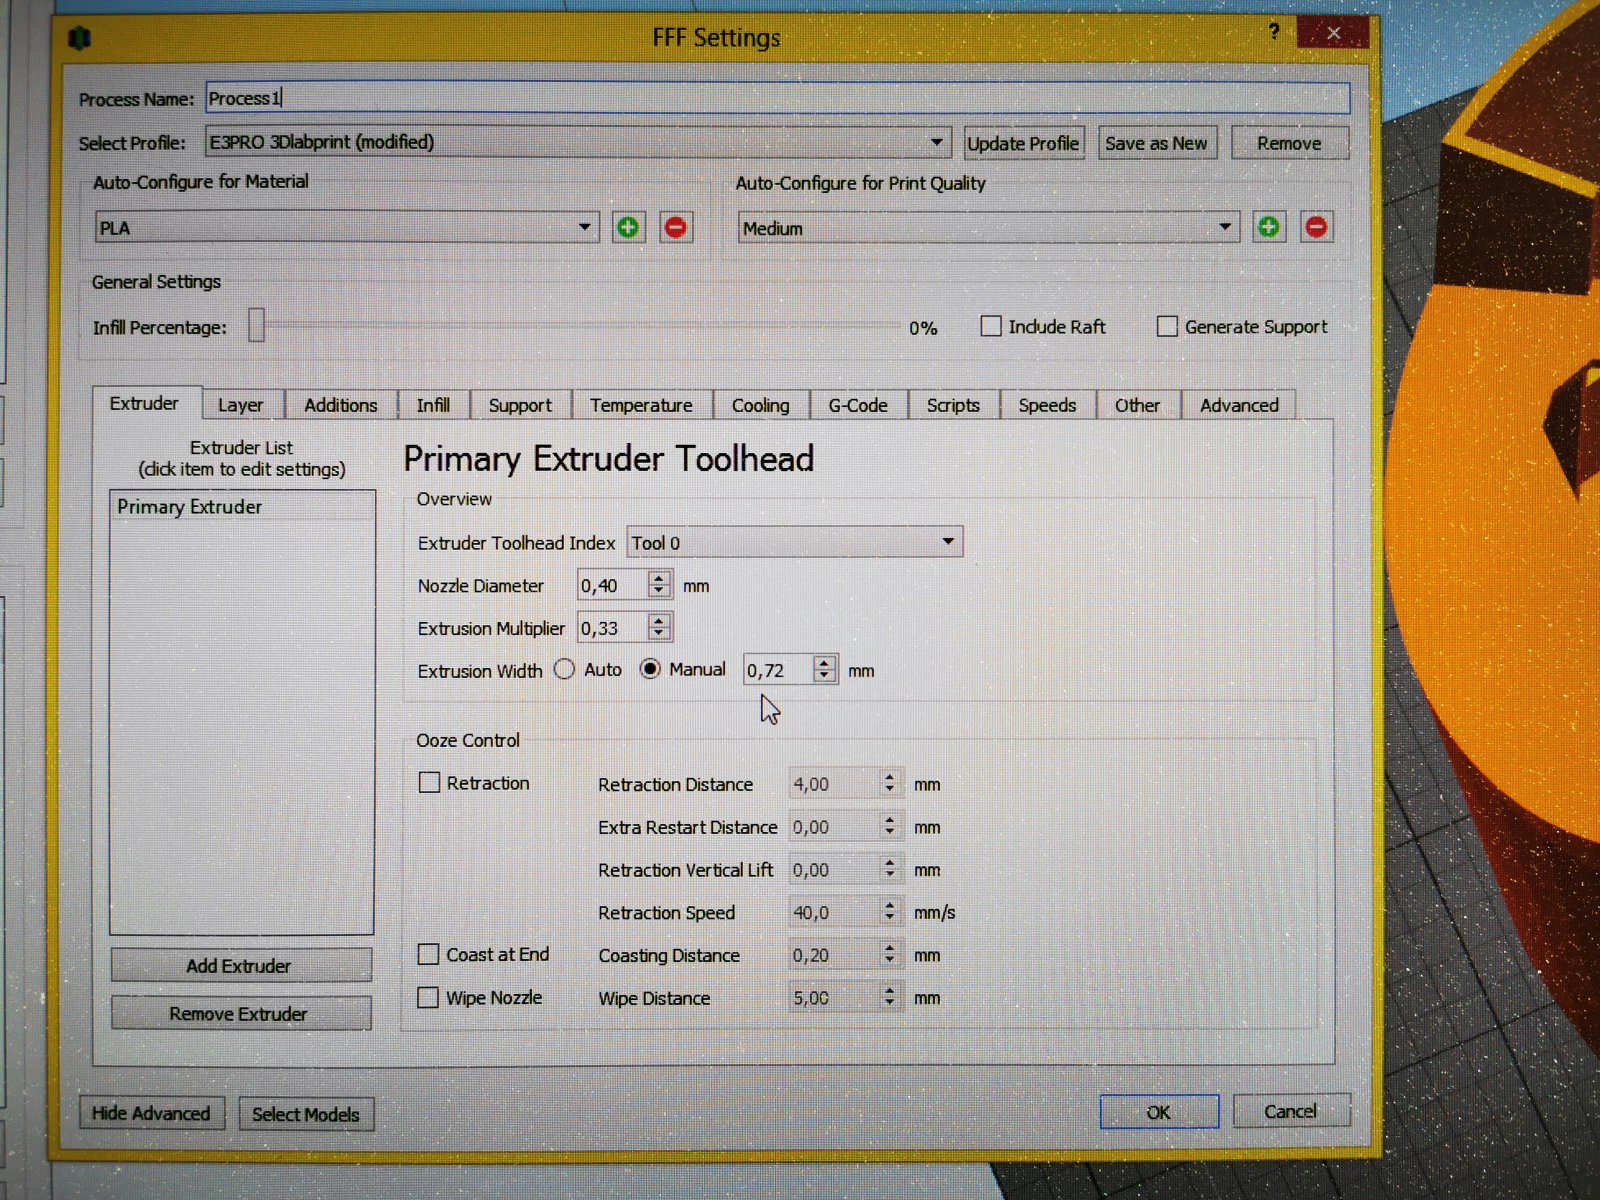Image resolution: width=1600 pixels, height=1200 pixels.
Task: Add a new print quality preset
Action: (x=1269, y=227)
